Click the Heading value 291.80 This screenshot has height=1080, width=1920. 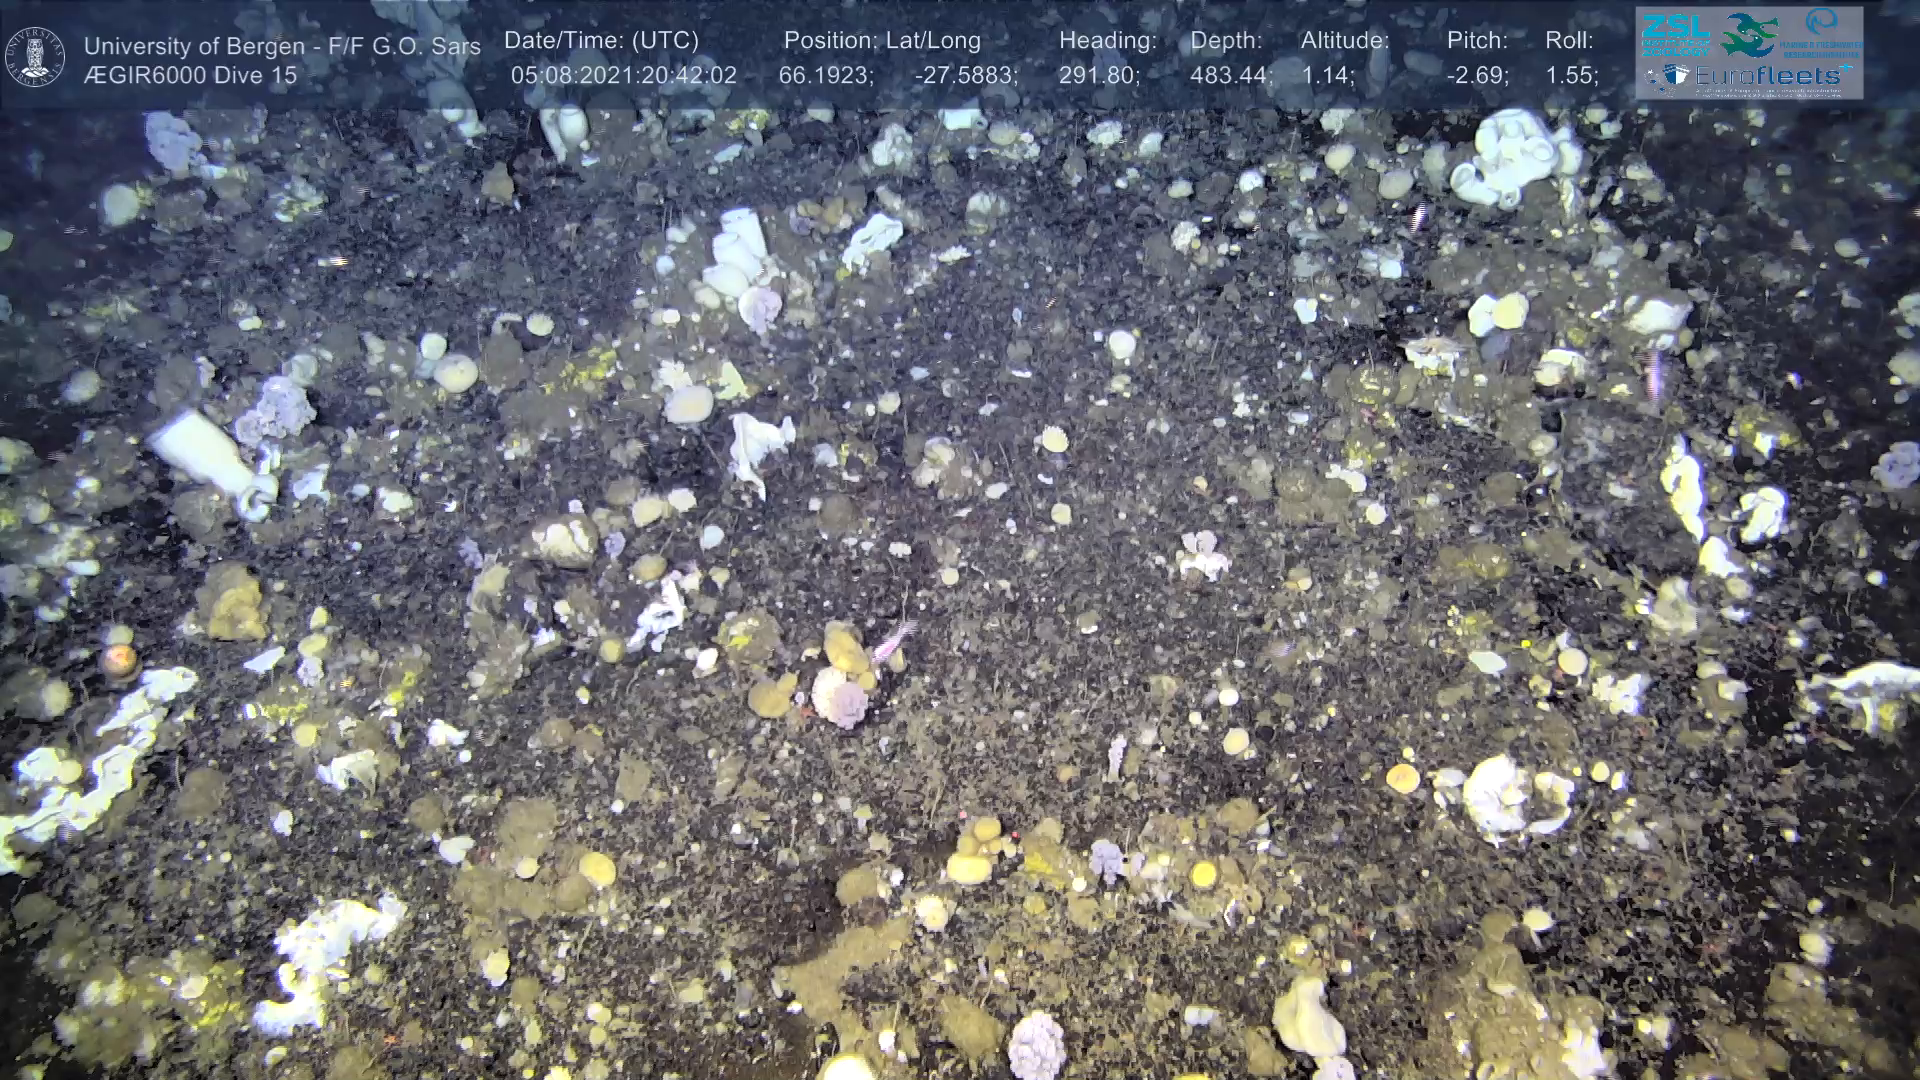(1098, 75)
